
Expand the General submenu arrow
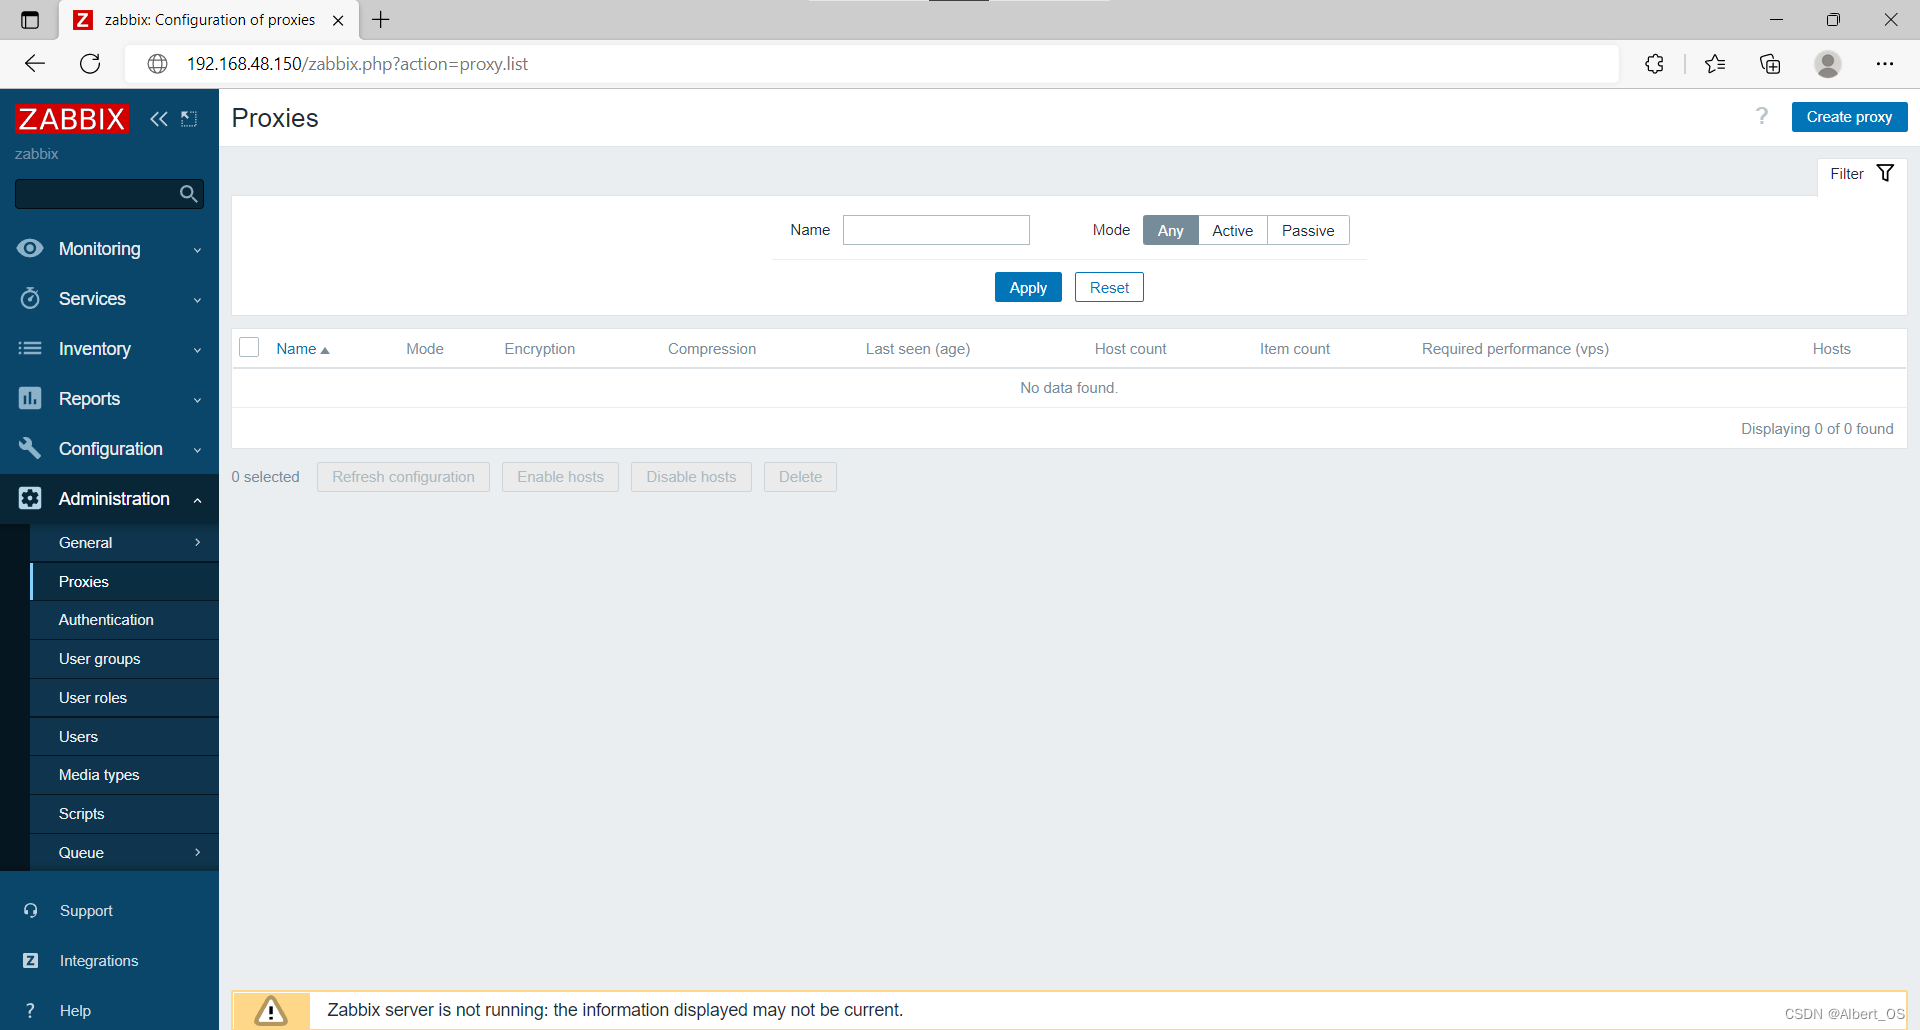[x=198, y=542]
